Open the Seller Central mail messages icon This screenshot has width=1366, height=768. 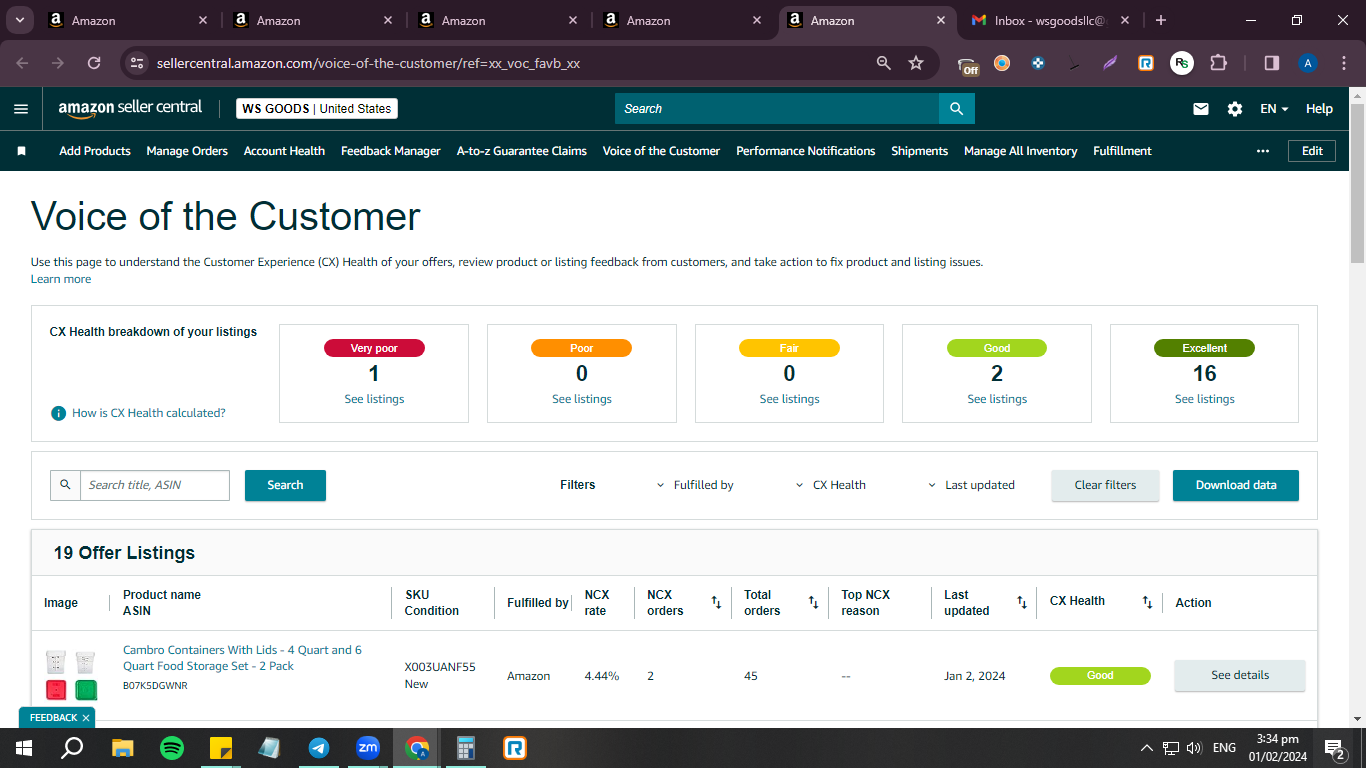(x=1201, y=109)
